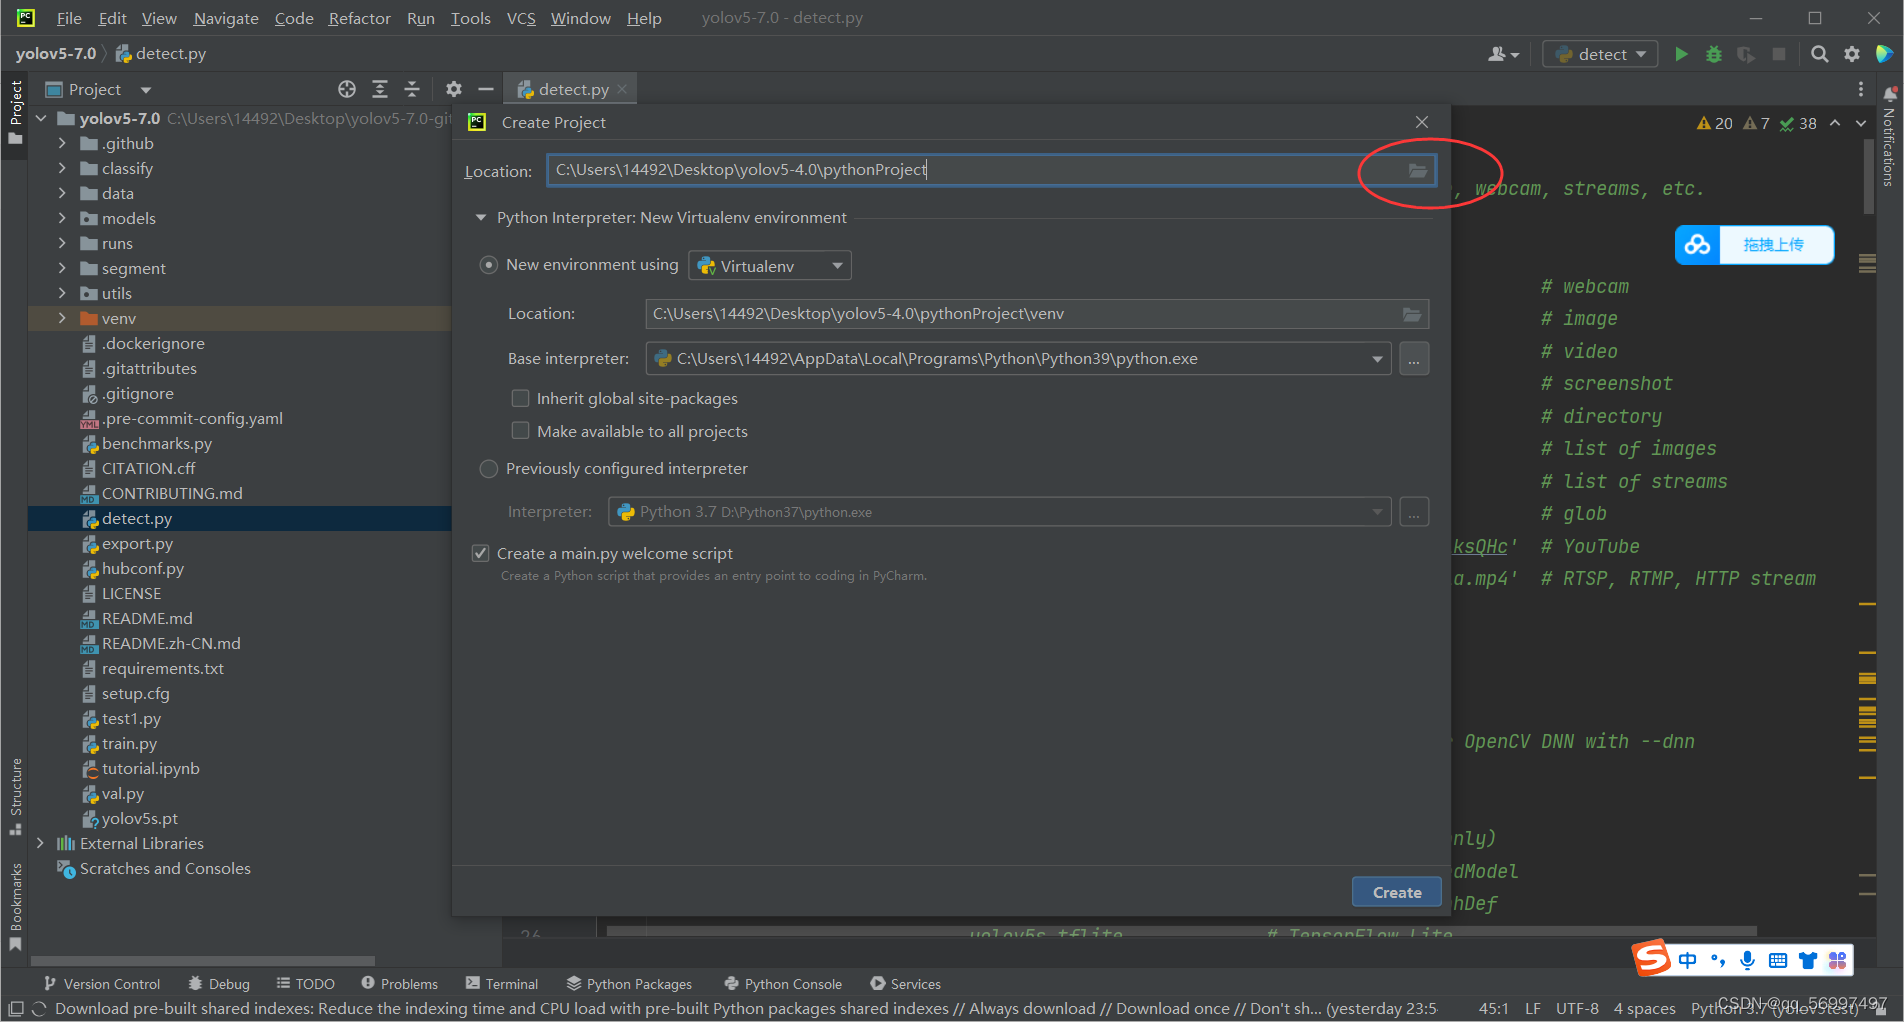Screen dimensions: 1904x1022
Task: Open Problems tool window
Action: (400, 984)
